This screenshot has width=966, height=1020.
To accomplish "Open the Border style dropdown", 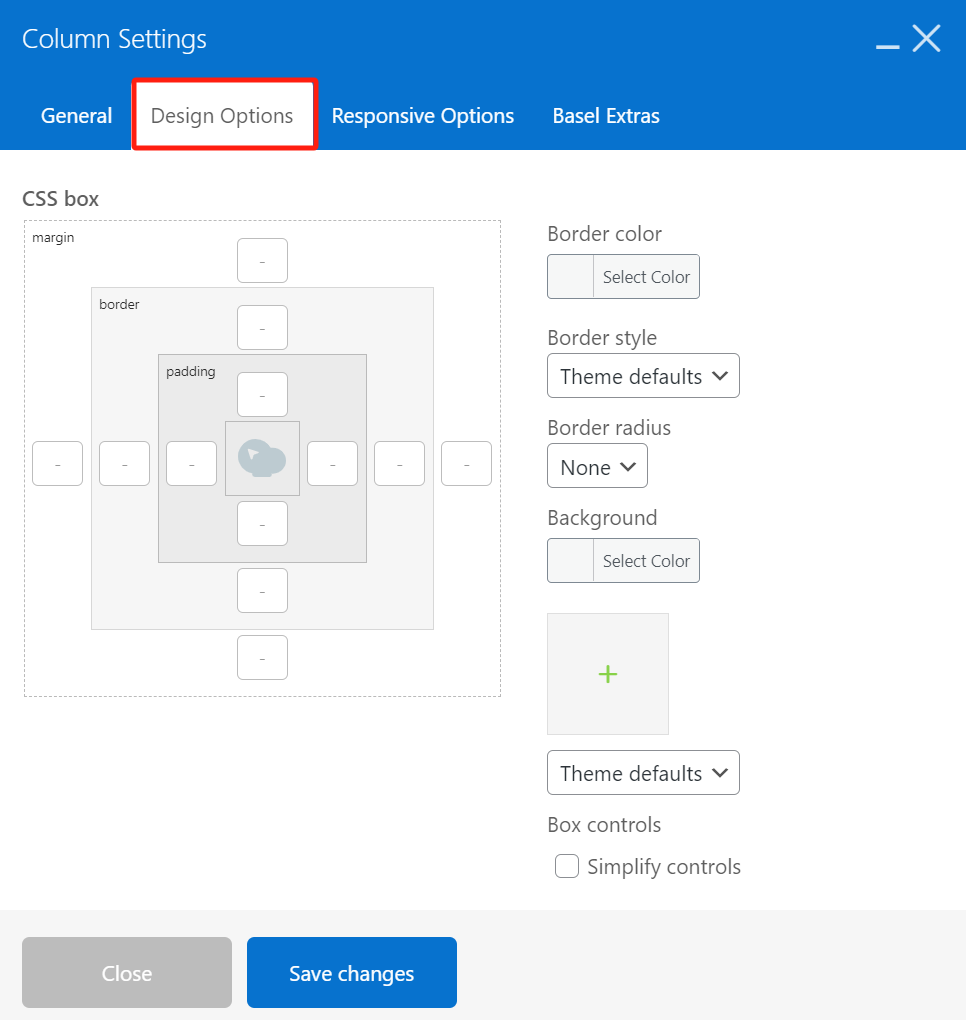I will click(x=643, y=376).
